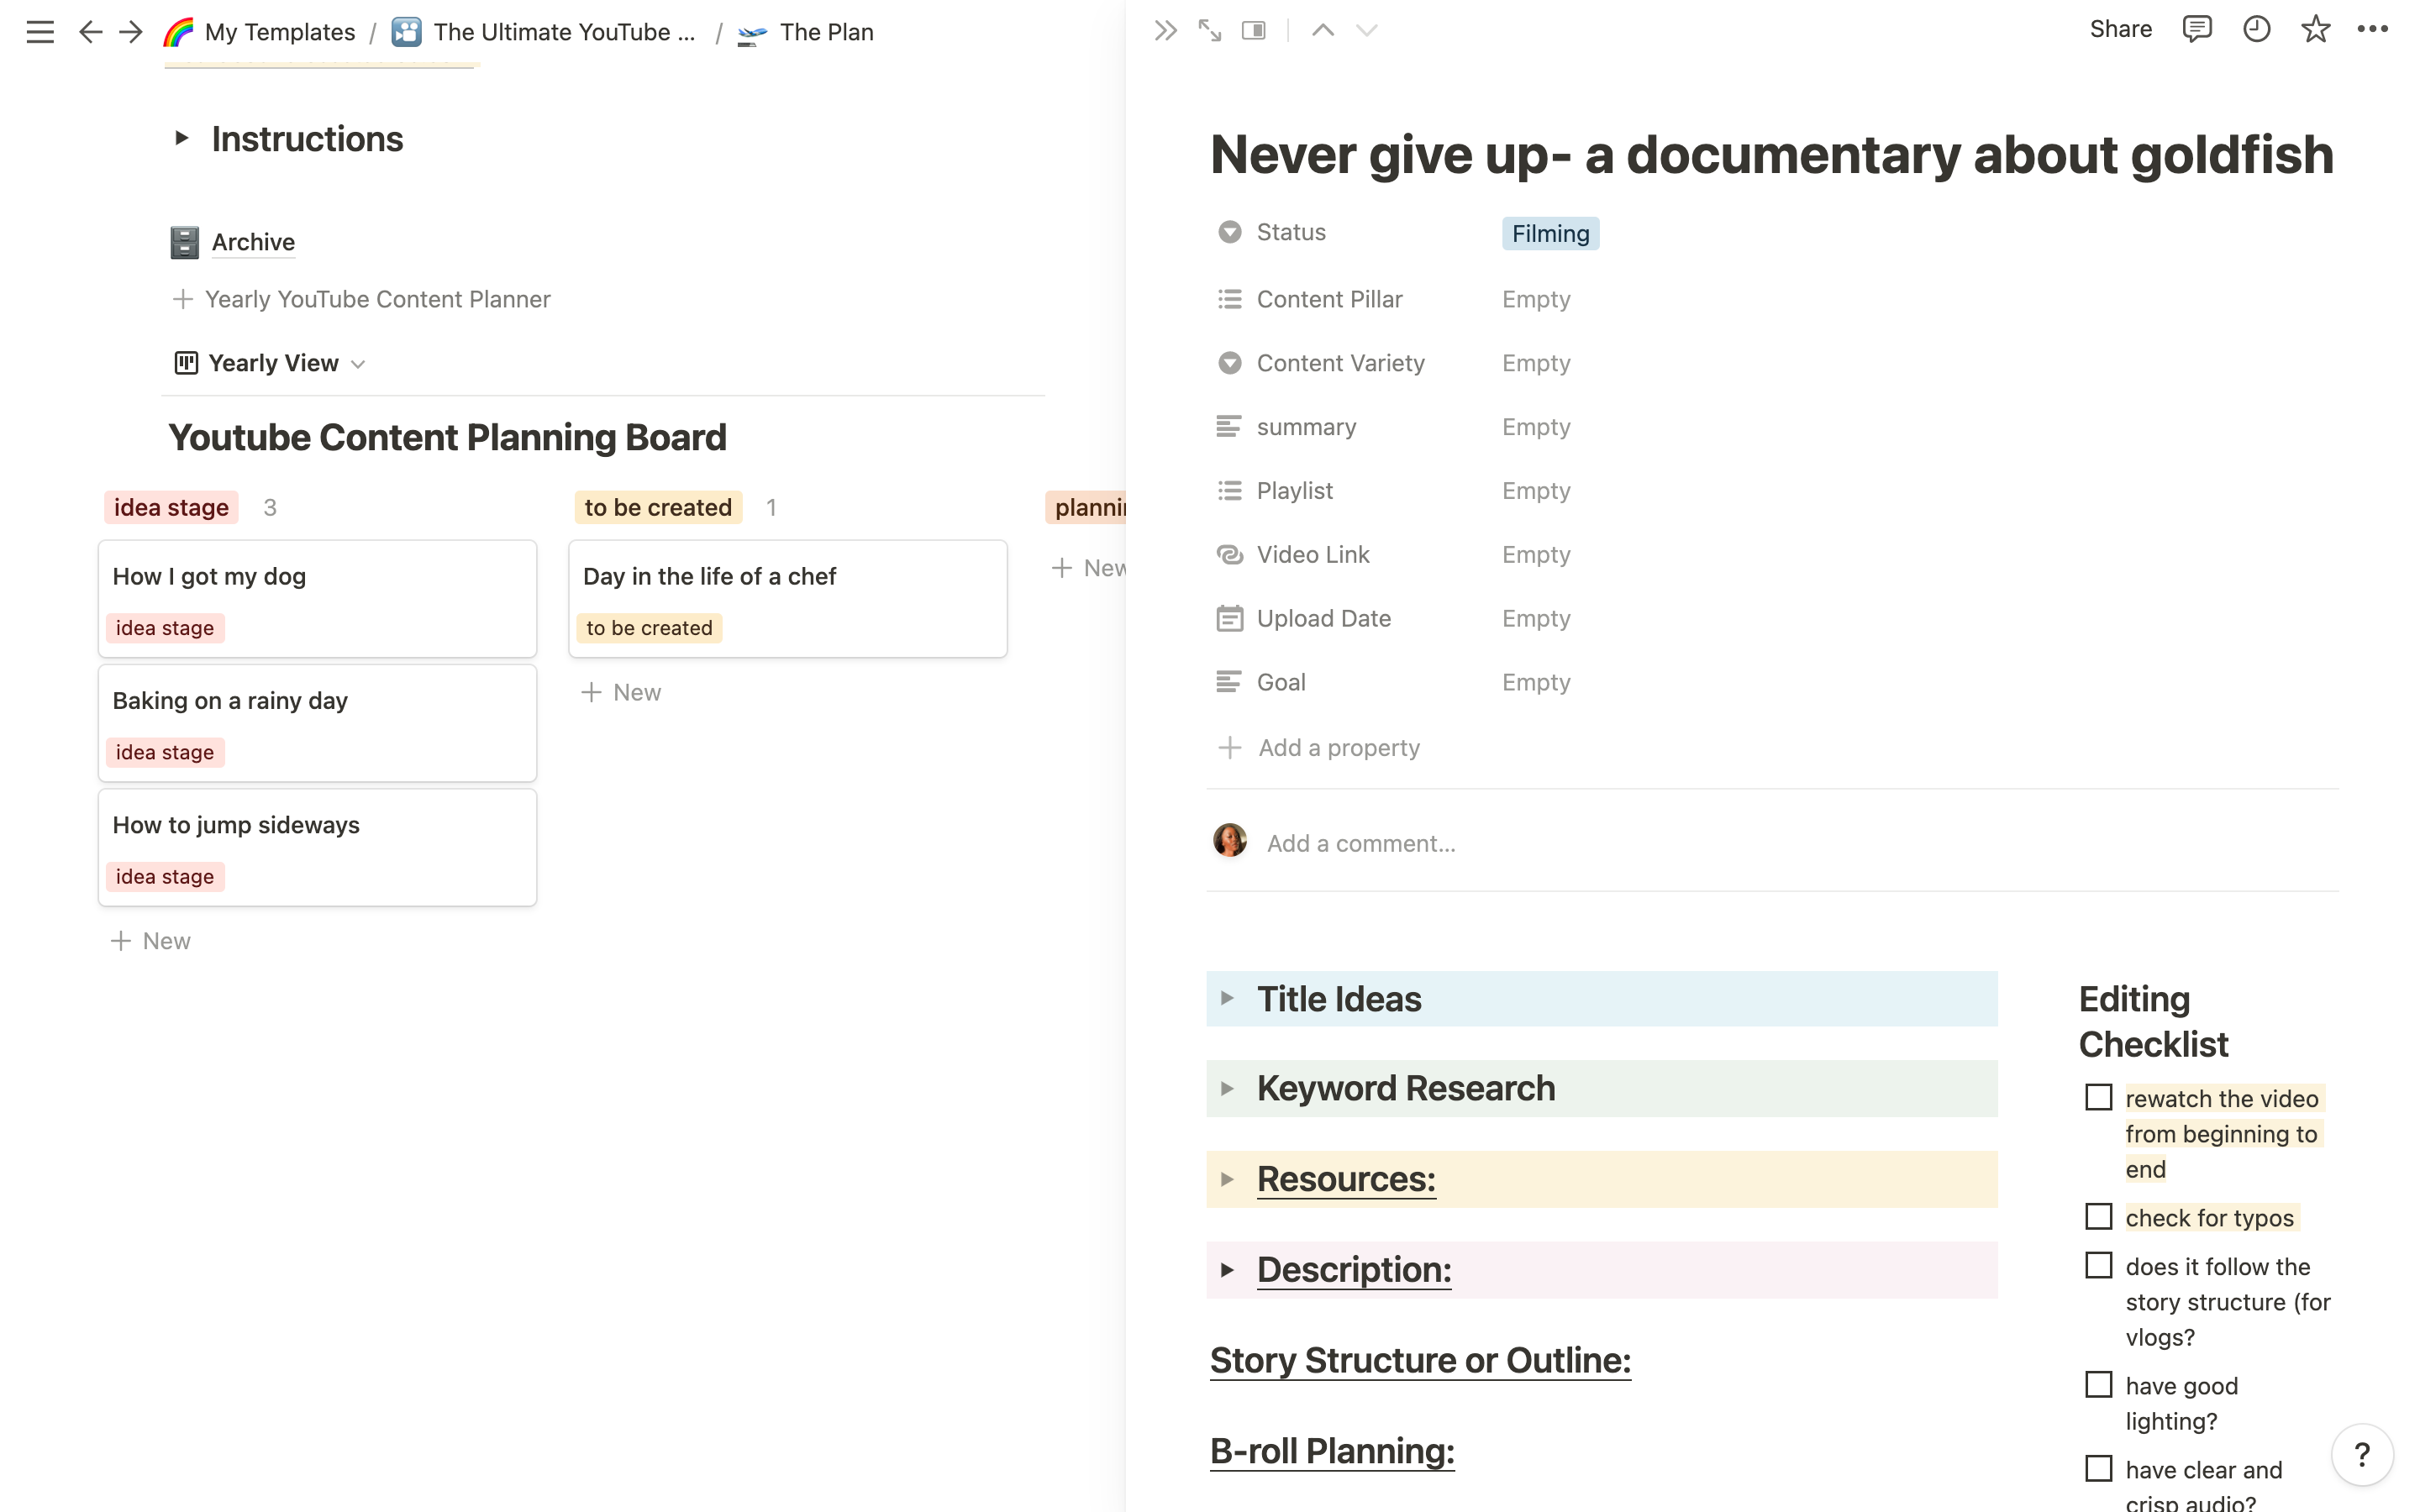Click the back navigation arrow
Viewport: 2420px width, 1512px height.
pyautogui.click(x=91, y=31)
